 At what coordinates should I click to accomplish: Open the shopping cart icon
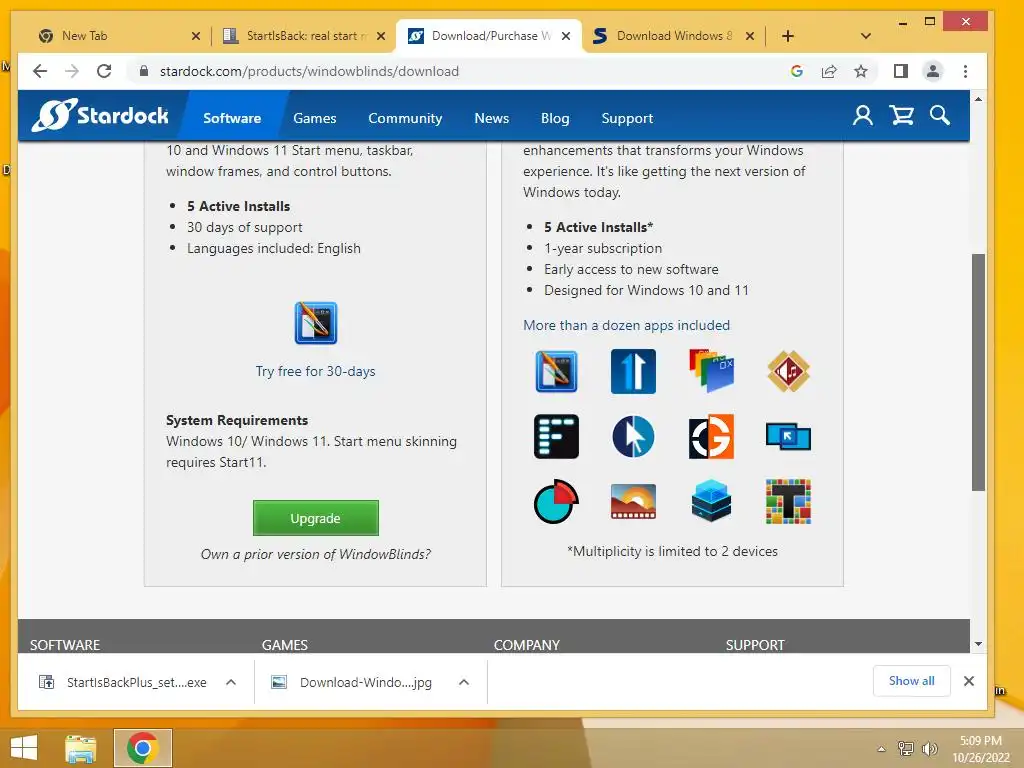click(901, 116)
